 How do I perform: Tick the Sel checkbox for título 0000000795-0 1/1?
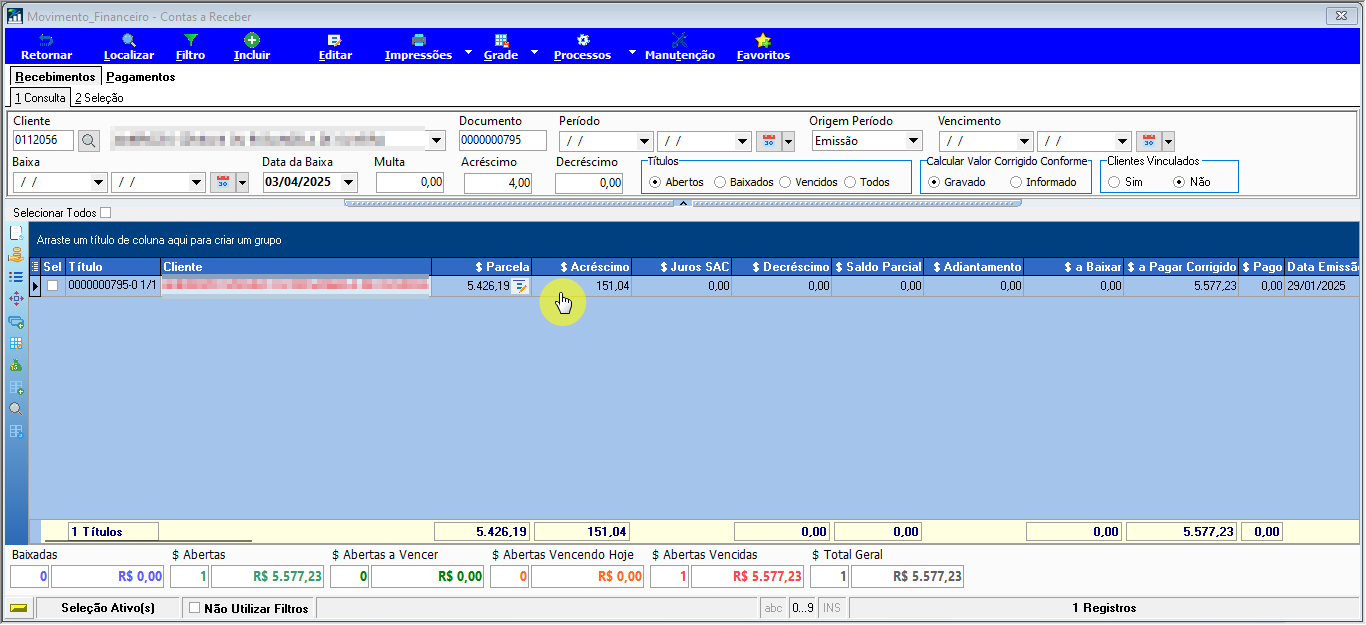pyautogui.click(x=52, y=286)
